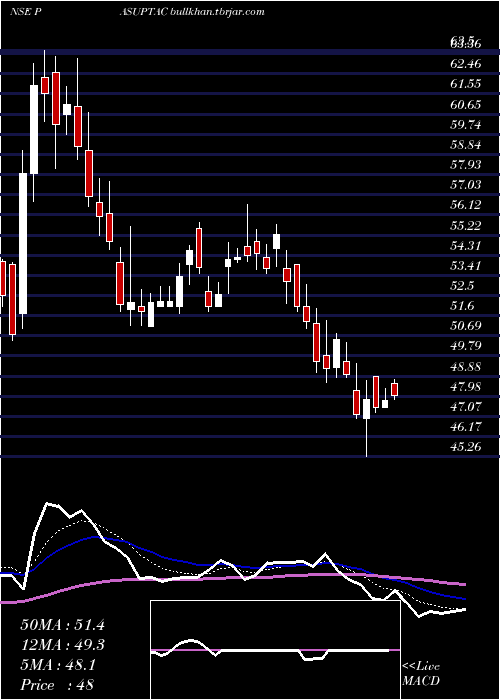Click the 60.65 price axis label

(466, 104)
